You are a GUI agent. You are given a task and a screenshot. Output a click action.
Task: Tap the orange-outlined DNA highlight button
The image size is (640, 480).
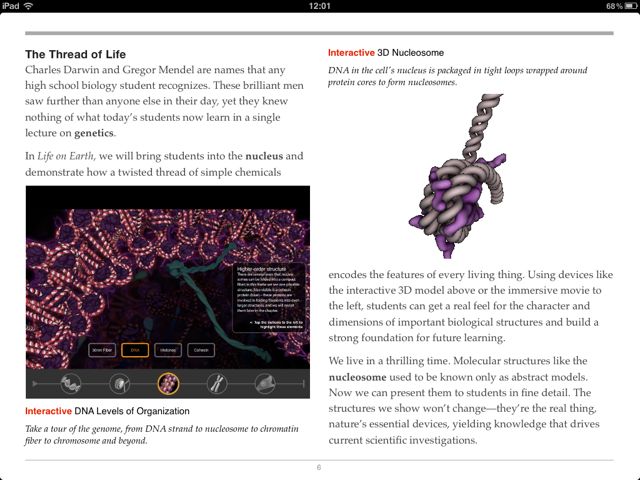(x=135, y=350)
